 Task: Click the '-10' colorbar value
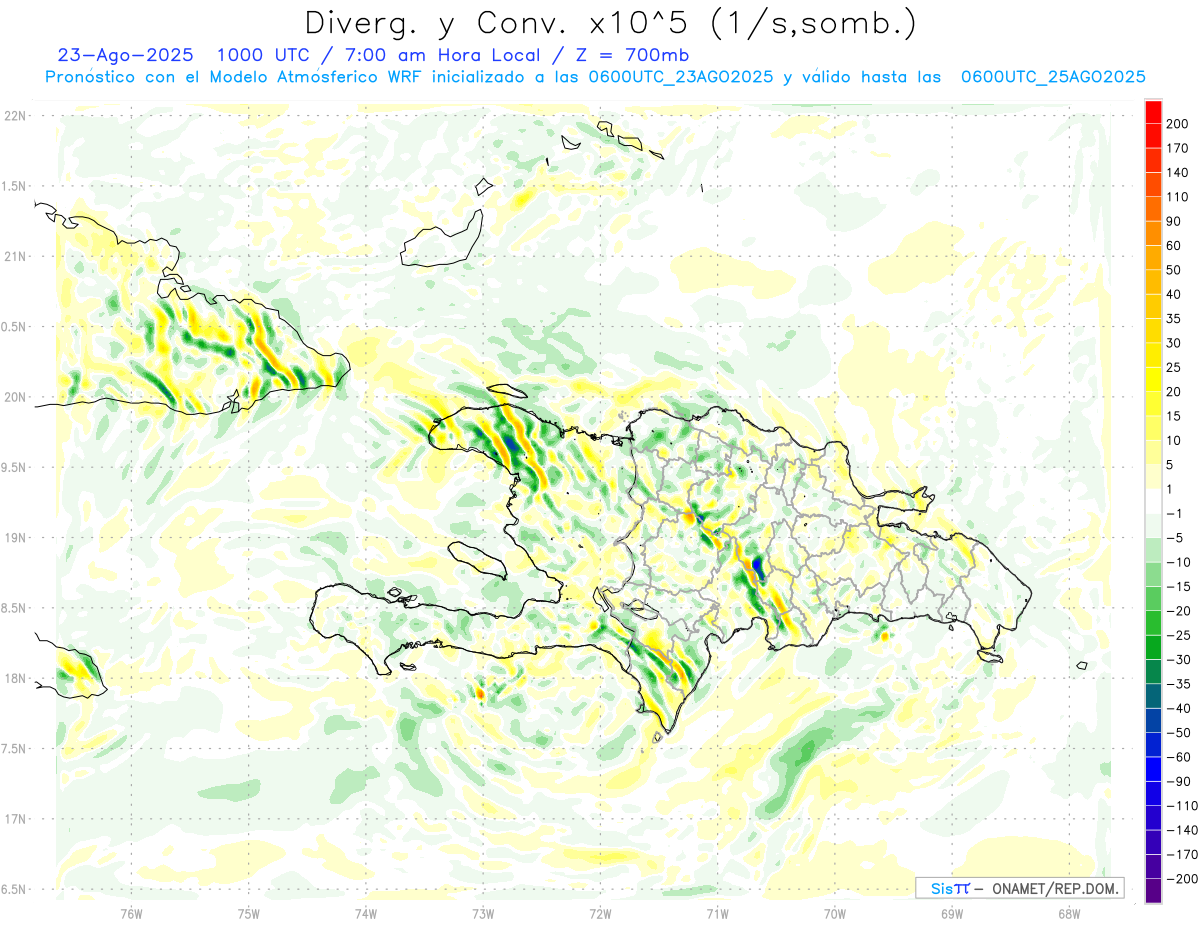(1177, 562)
